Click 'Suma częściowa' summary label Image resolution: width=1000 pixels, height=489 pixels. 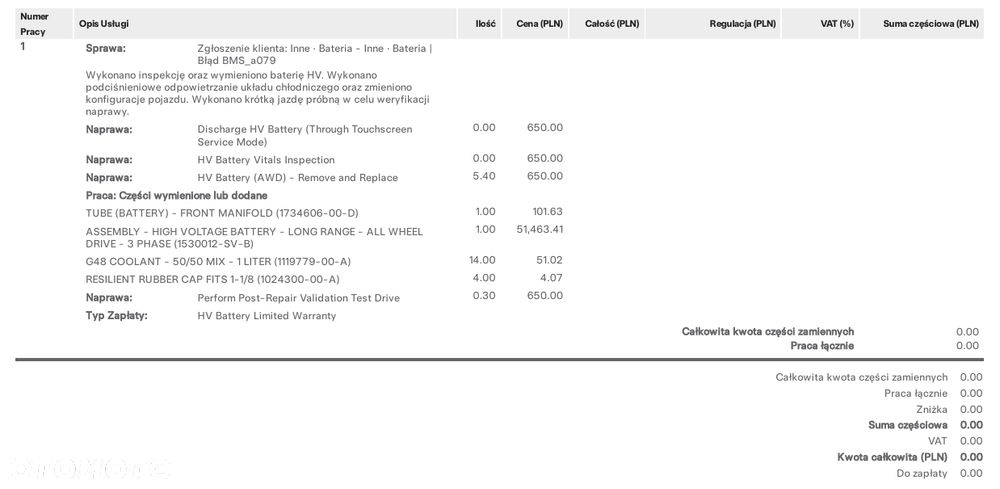point(908,425)
